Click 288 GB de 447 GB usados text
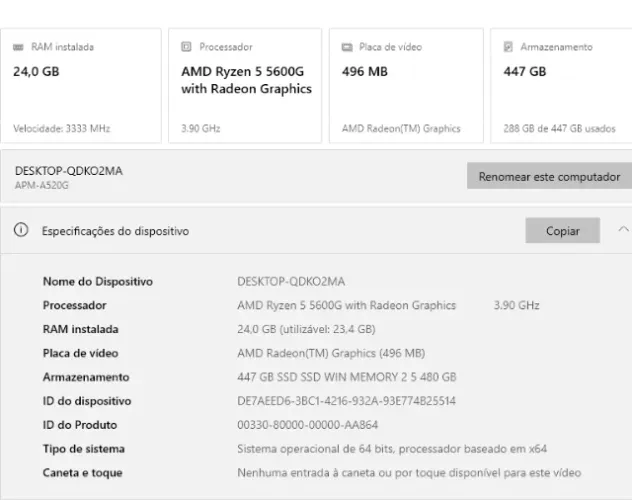 [x=559, y=129]
